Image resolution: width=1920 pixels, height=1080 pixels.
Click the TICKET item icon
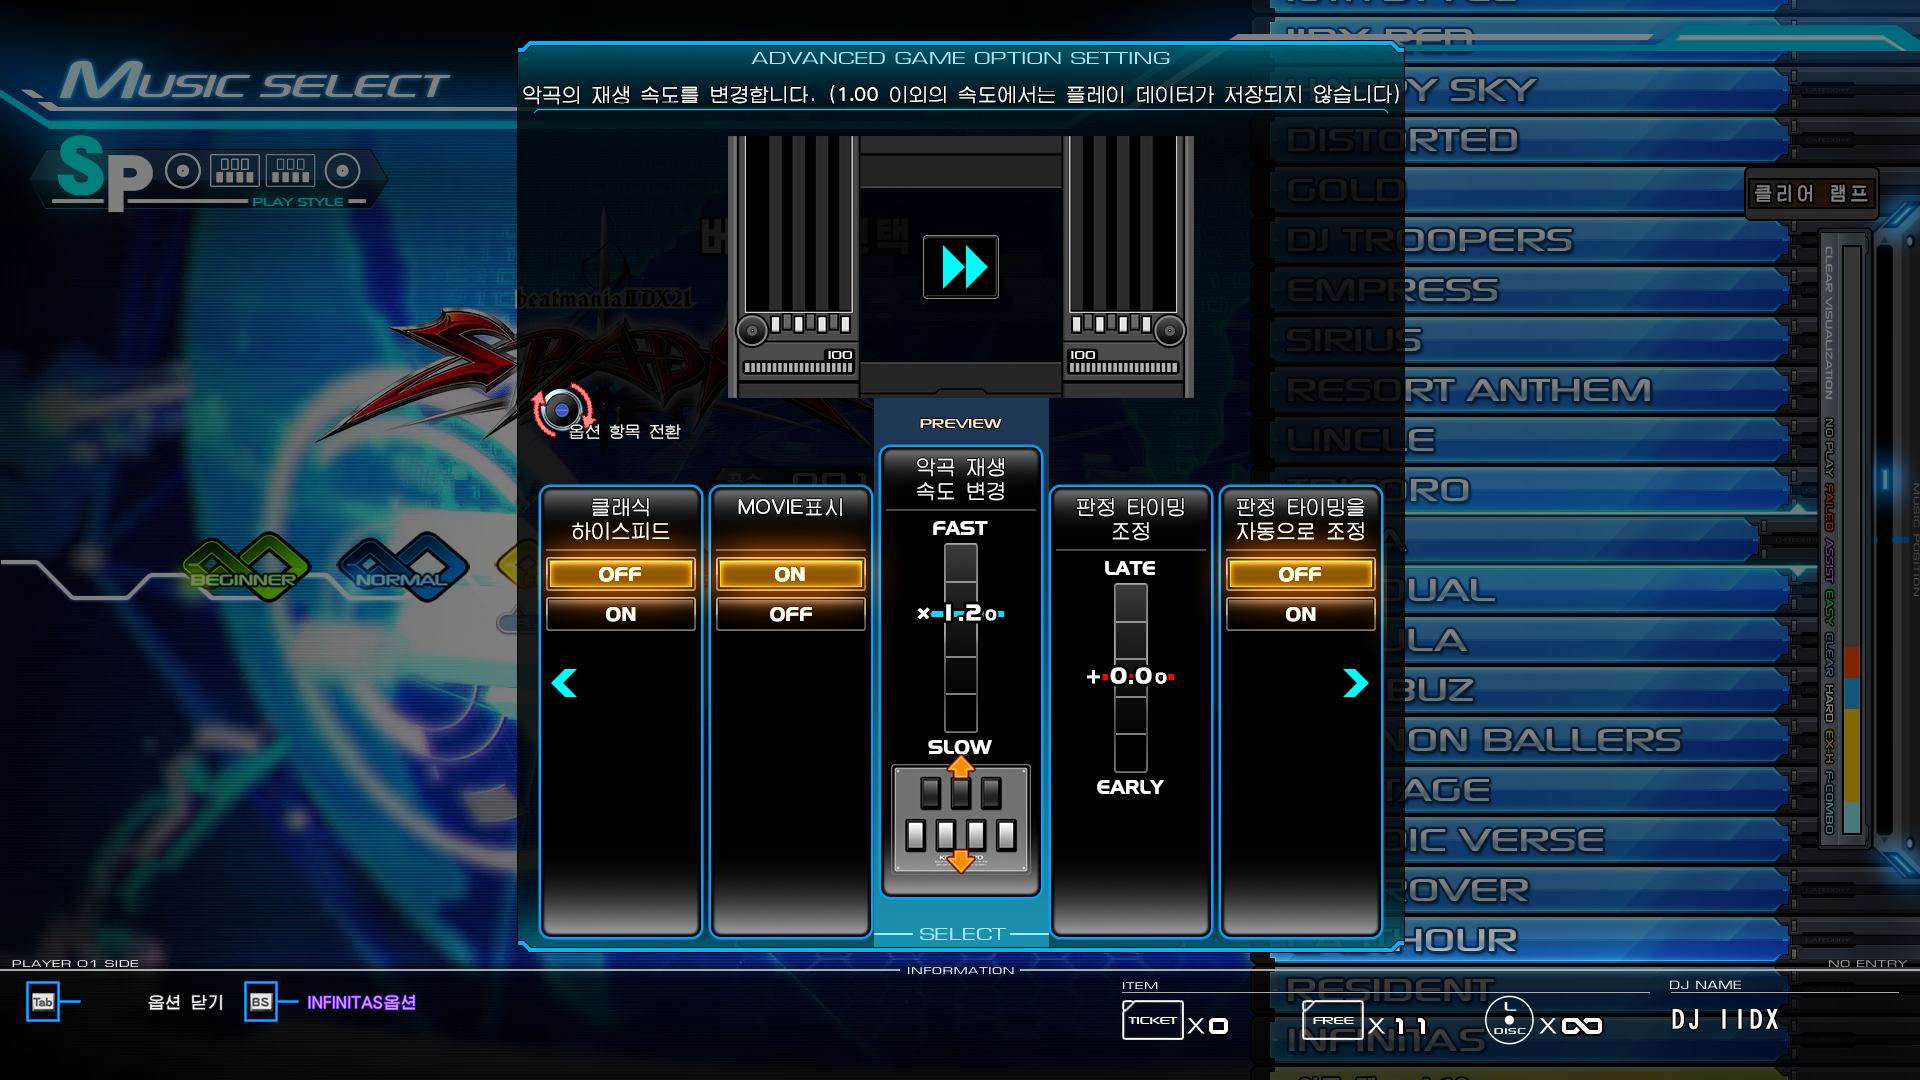point(1152,1021)
